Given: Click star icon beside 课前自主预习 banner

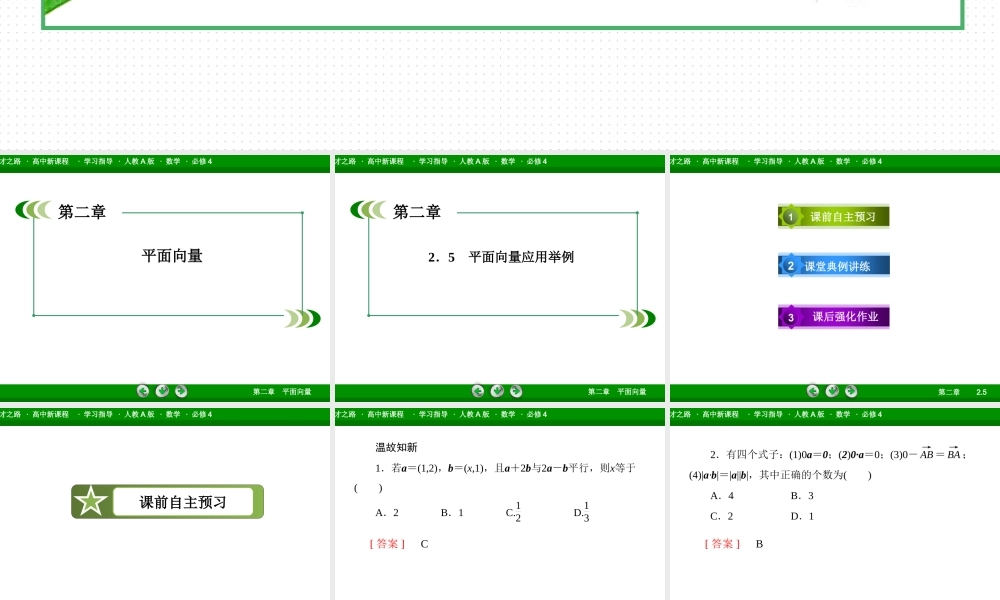Looking at the screenshot, I should tap(93, 500).
